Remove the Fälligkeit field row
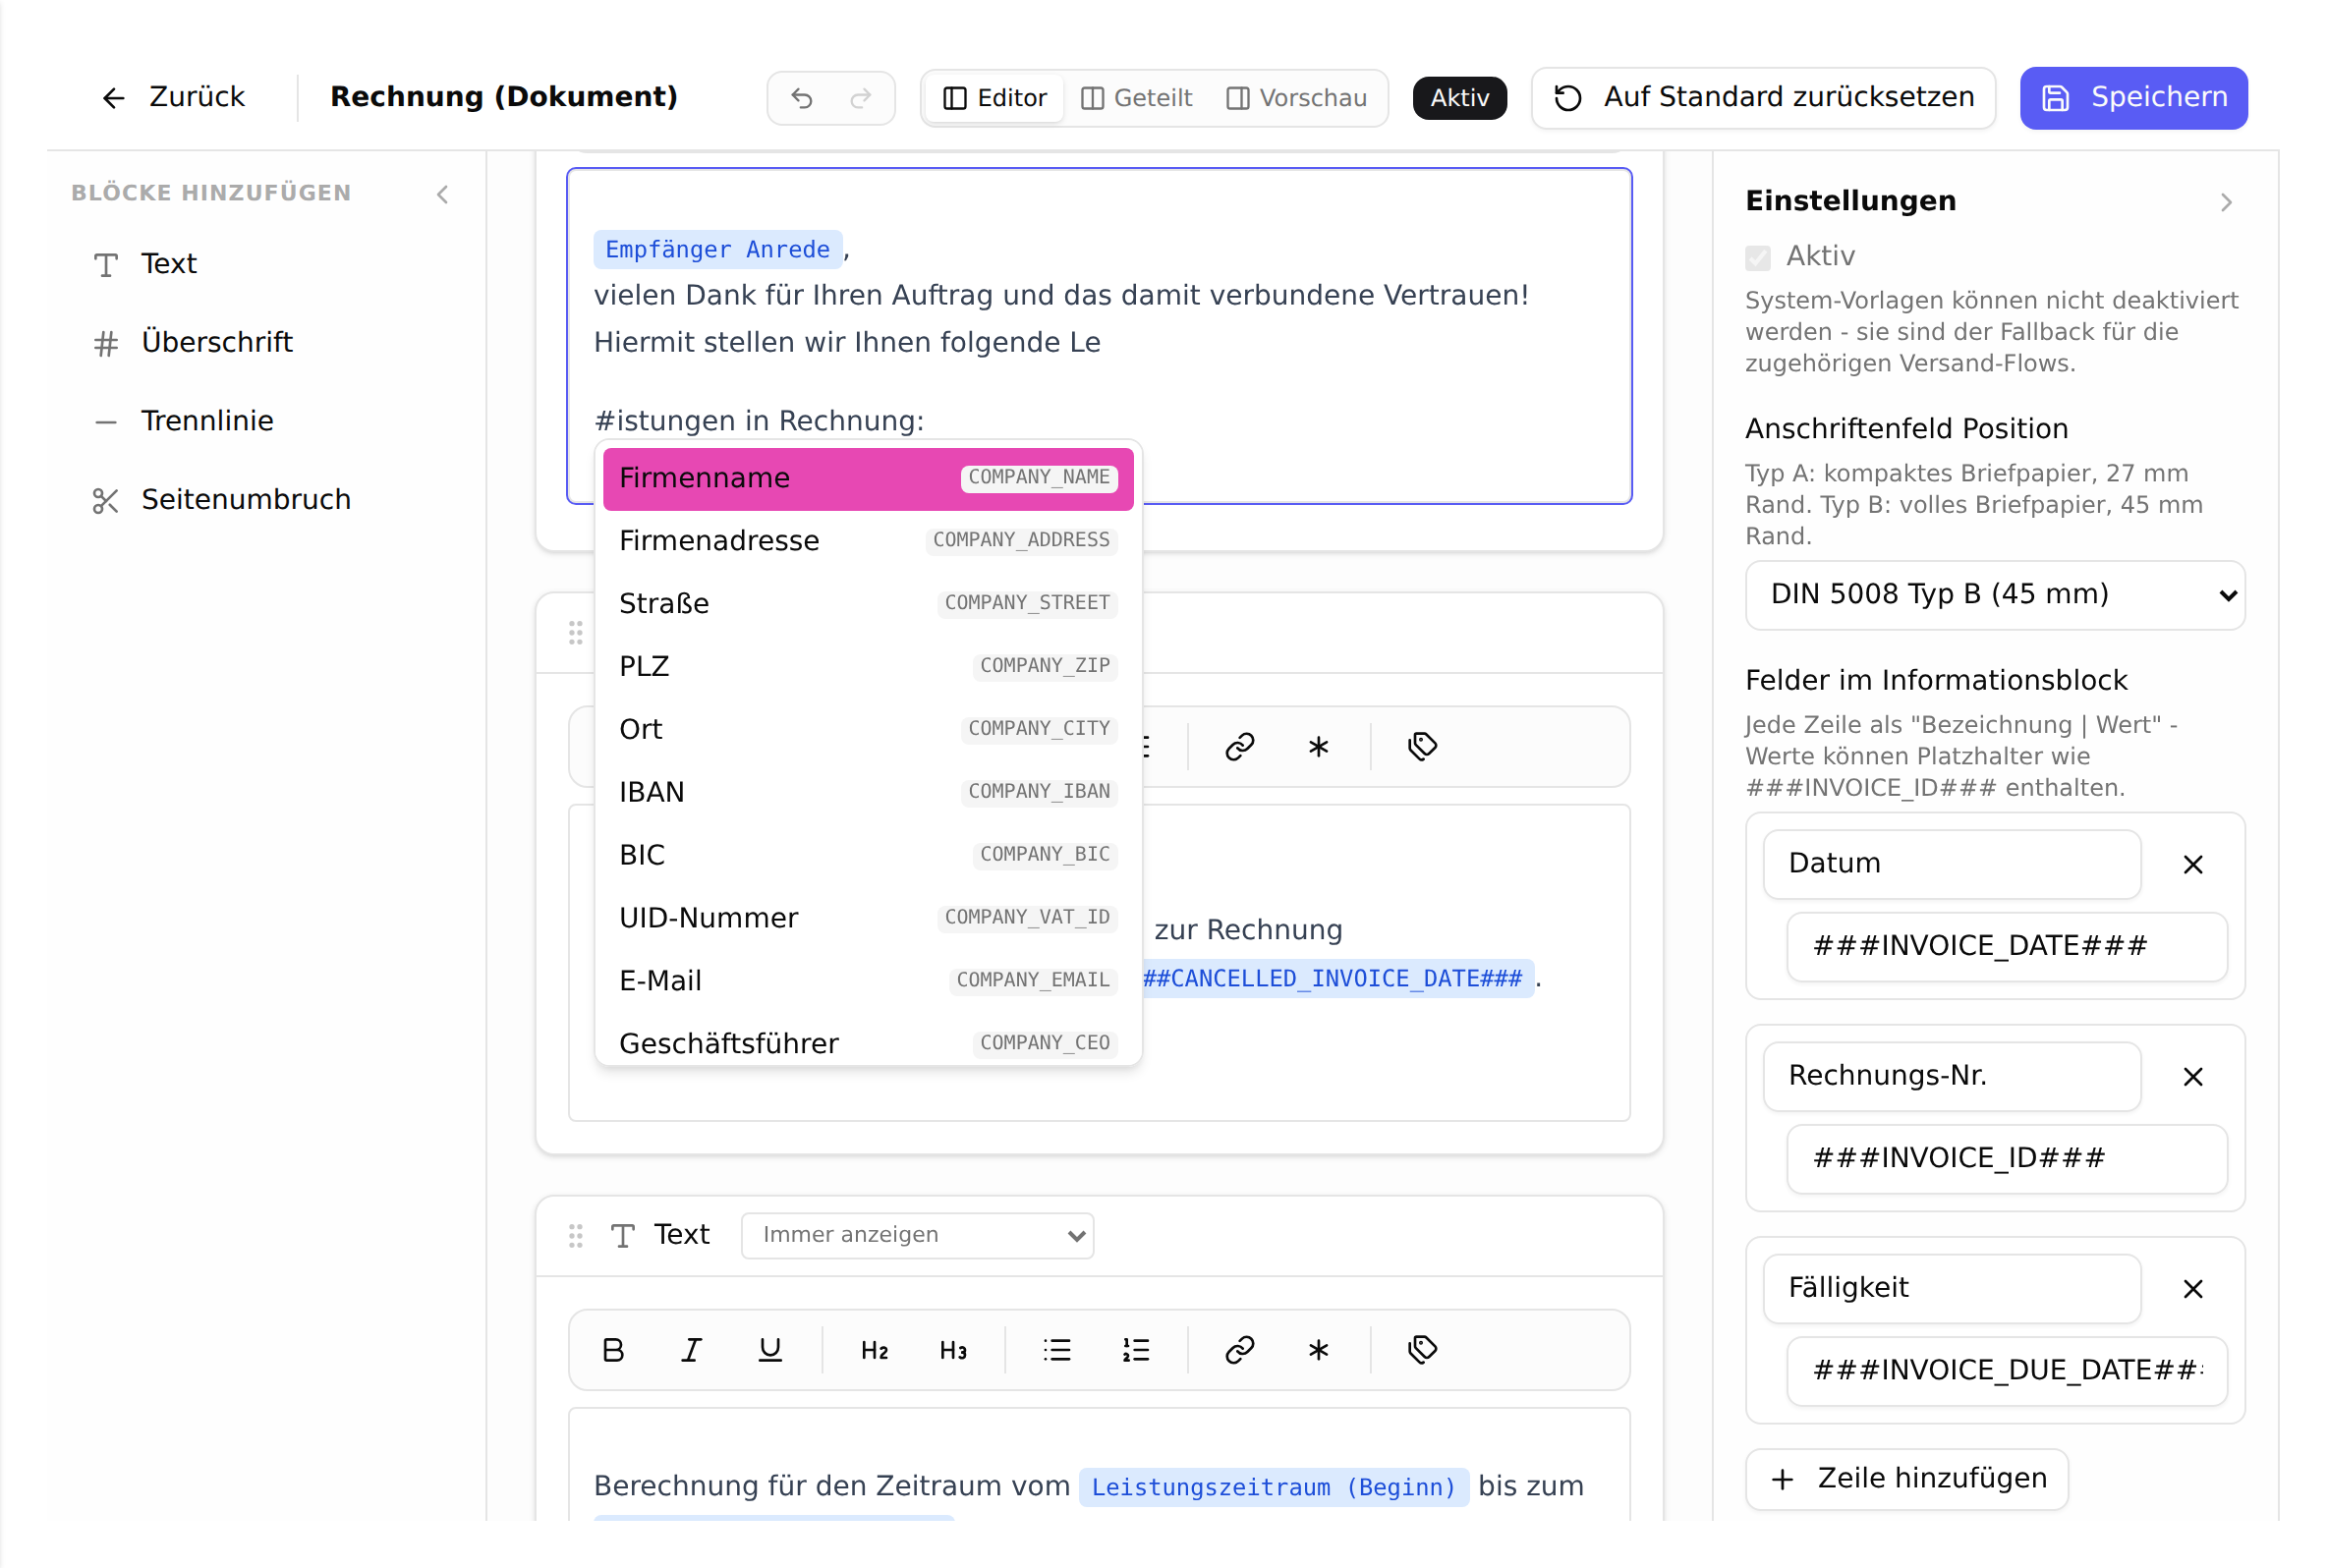The height and width of the screenshot is (1568, 2327). [x=2192, y=1289]
